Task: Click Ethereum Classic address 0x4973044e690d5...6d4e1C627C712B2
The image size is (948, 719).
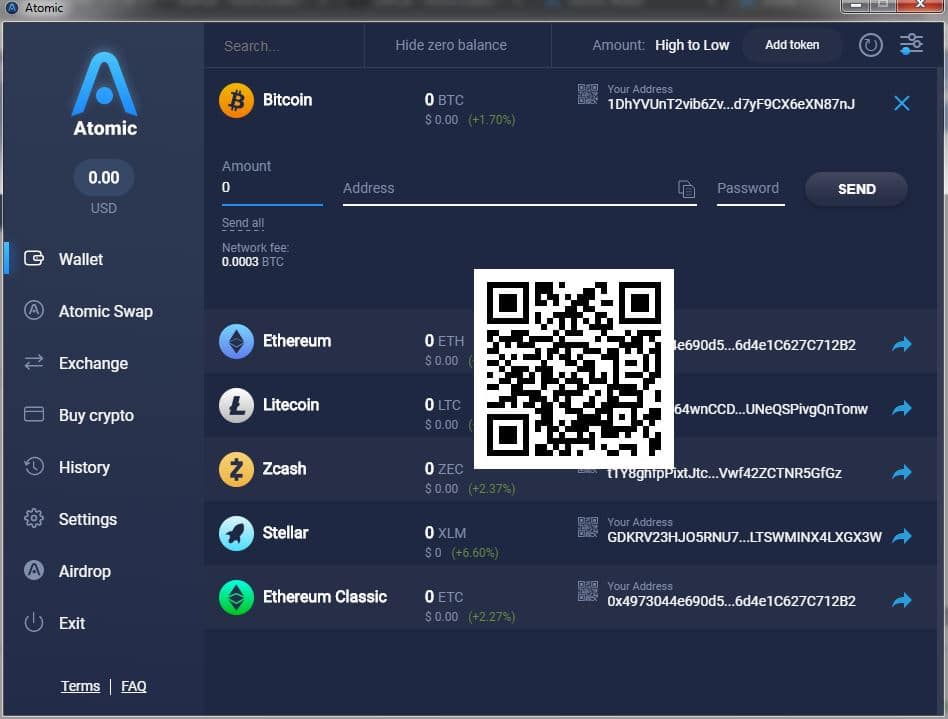Action: pos(732,601)
